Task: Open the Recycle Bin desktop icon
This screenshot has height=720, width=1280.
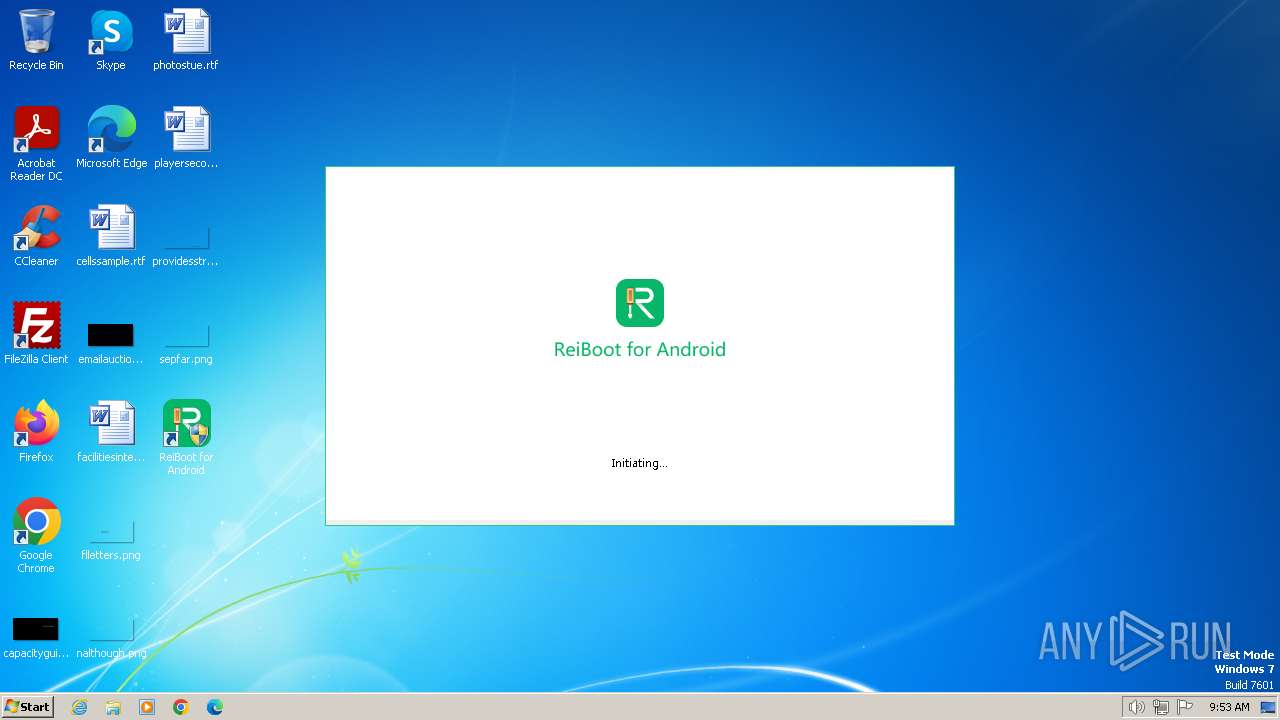Action: [x=36, y=40]
